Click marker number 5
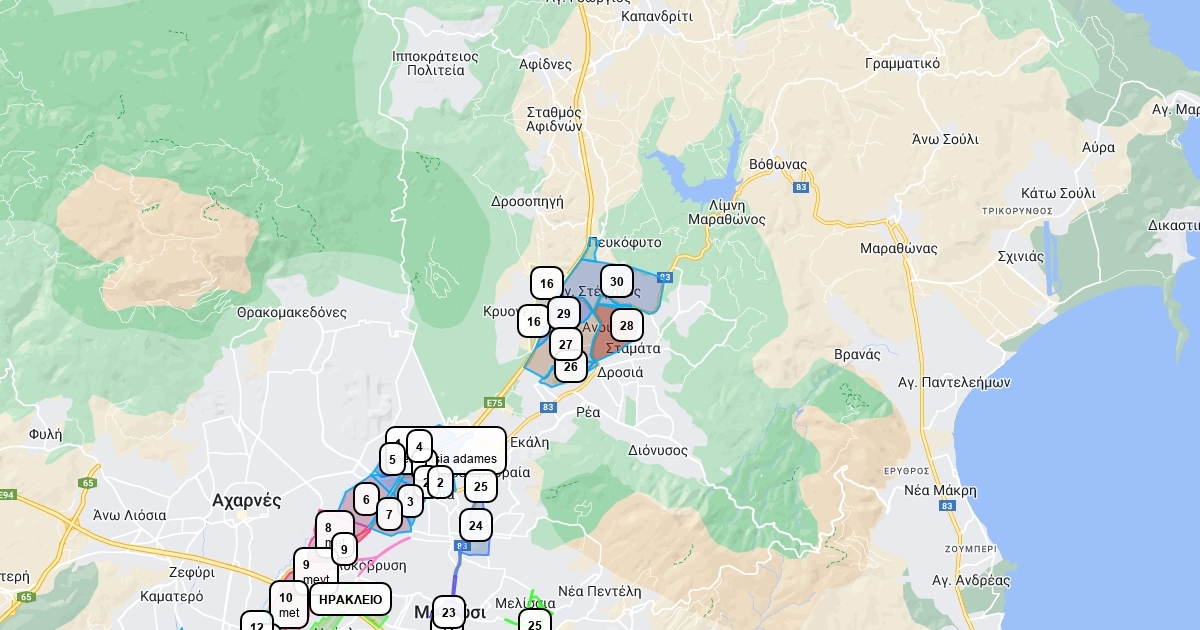The height and width of the screenshot is (630, 1200). (x=393, y=460)
